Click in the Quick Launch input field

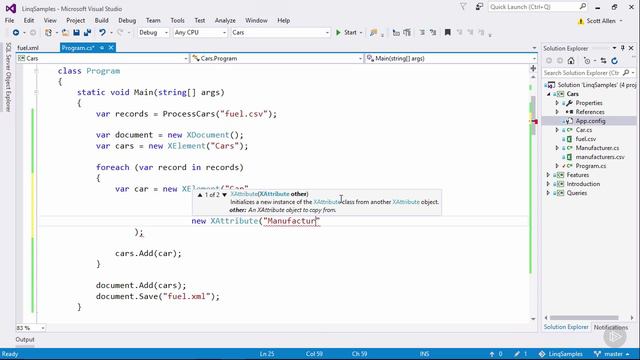point(533,7)
